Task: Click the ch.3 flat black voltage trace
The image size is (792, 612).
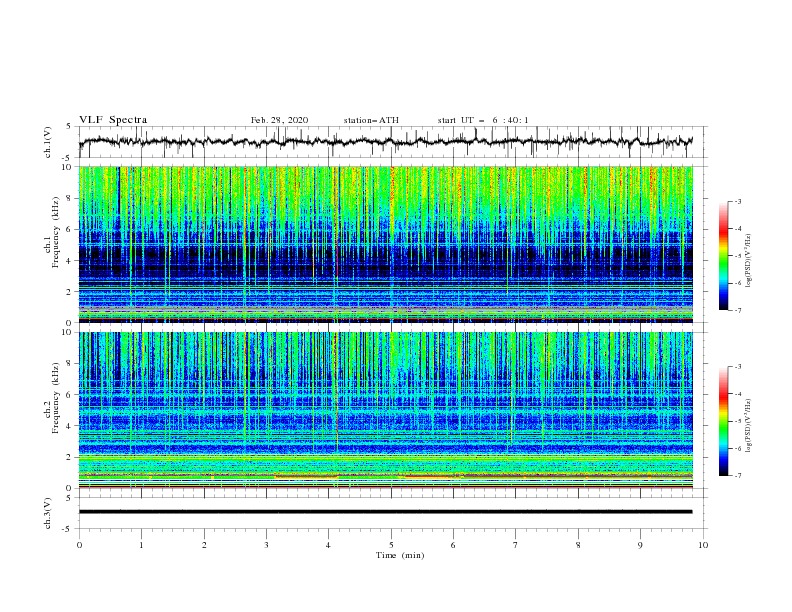Action: (386, 512)
